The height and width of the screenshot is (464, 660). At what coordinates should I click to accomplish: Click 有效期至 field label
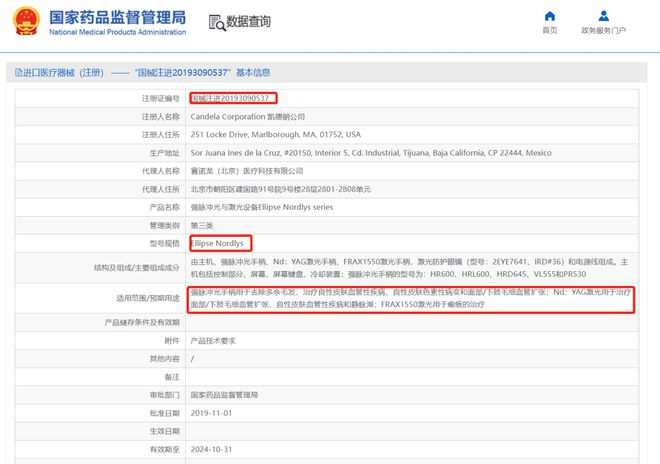pos(165,449)
